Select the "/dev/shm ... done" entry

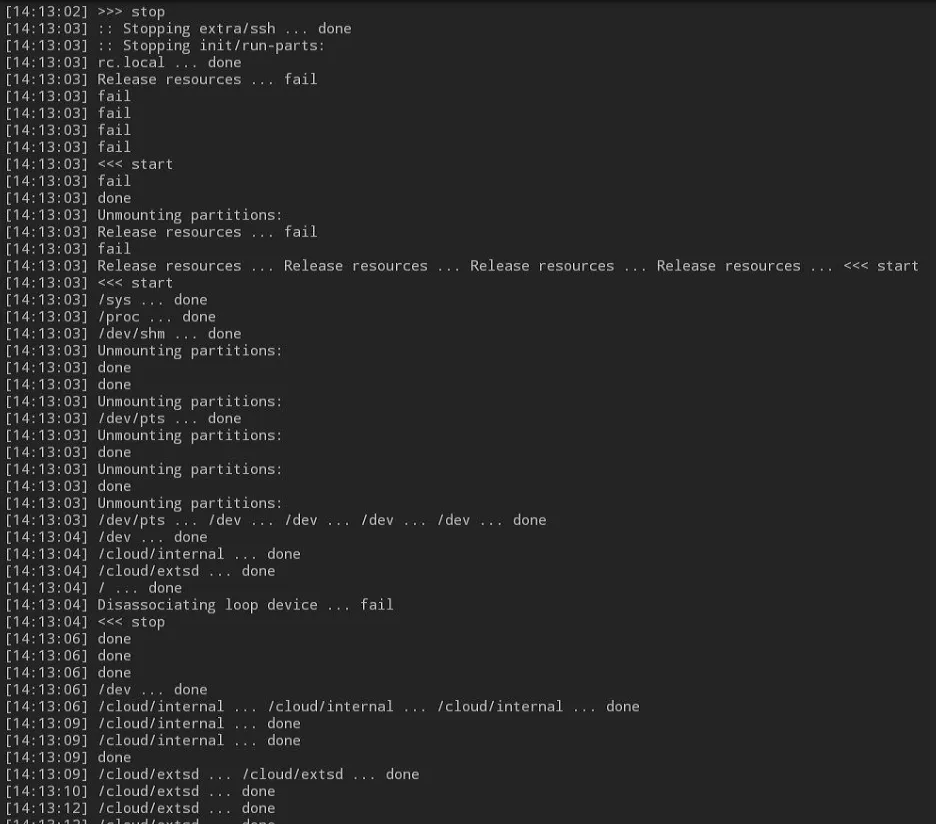click(x=169, y=334)
